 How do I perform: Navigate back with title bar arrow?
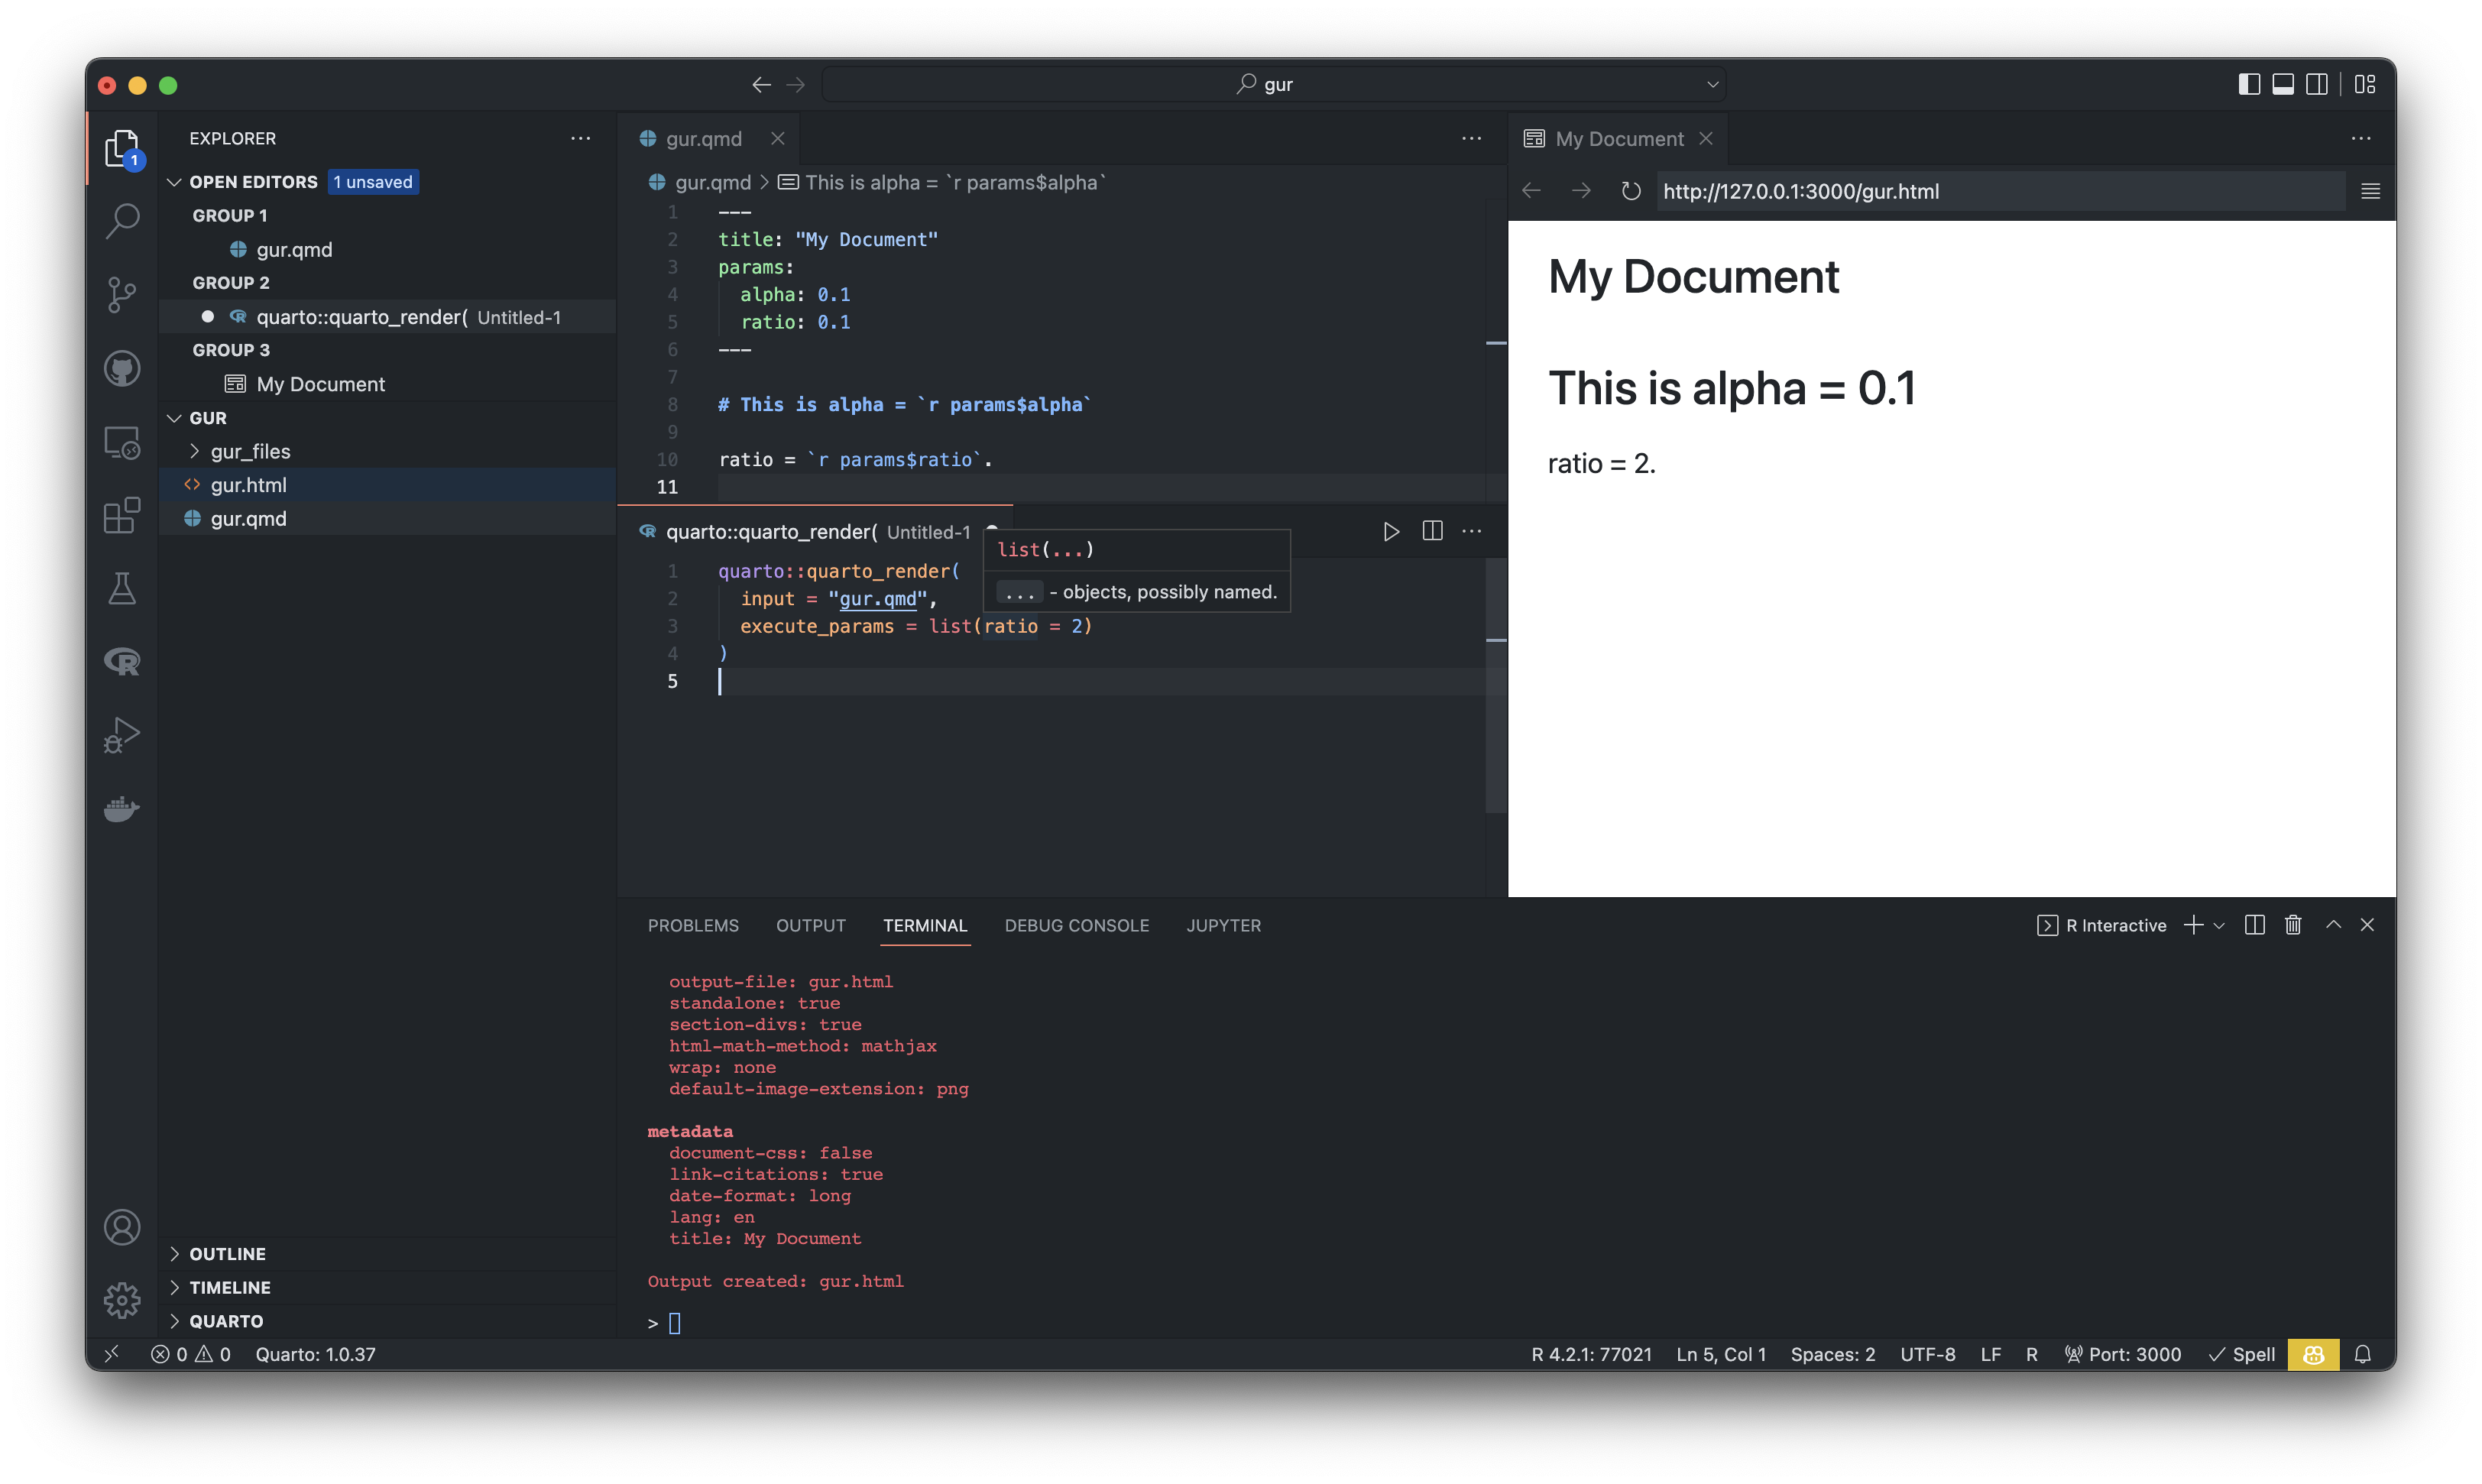click(x=761, y=85)
